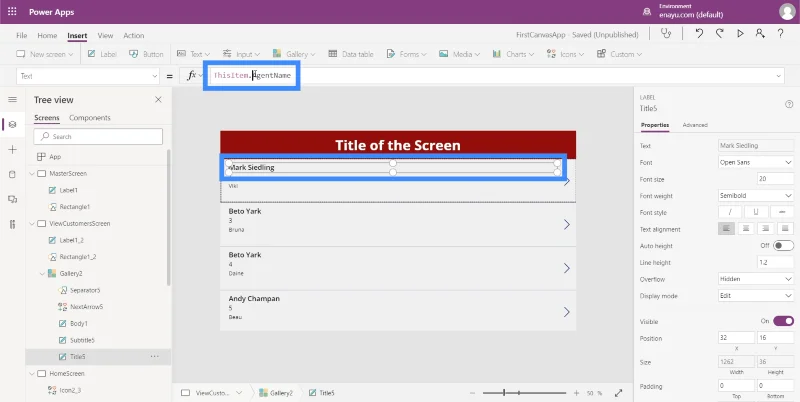The width and height of the screenshot is (800, 402).
Task: Set text alignment to center
Action: pyautogui.click(x=746, y=229)
